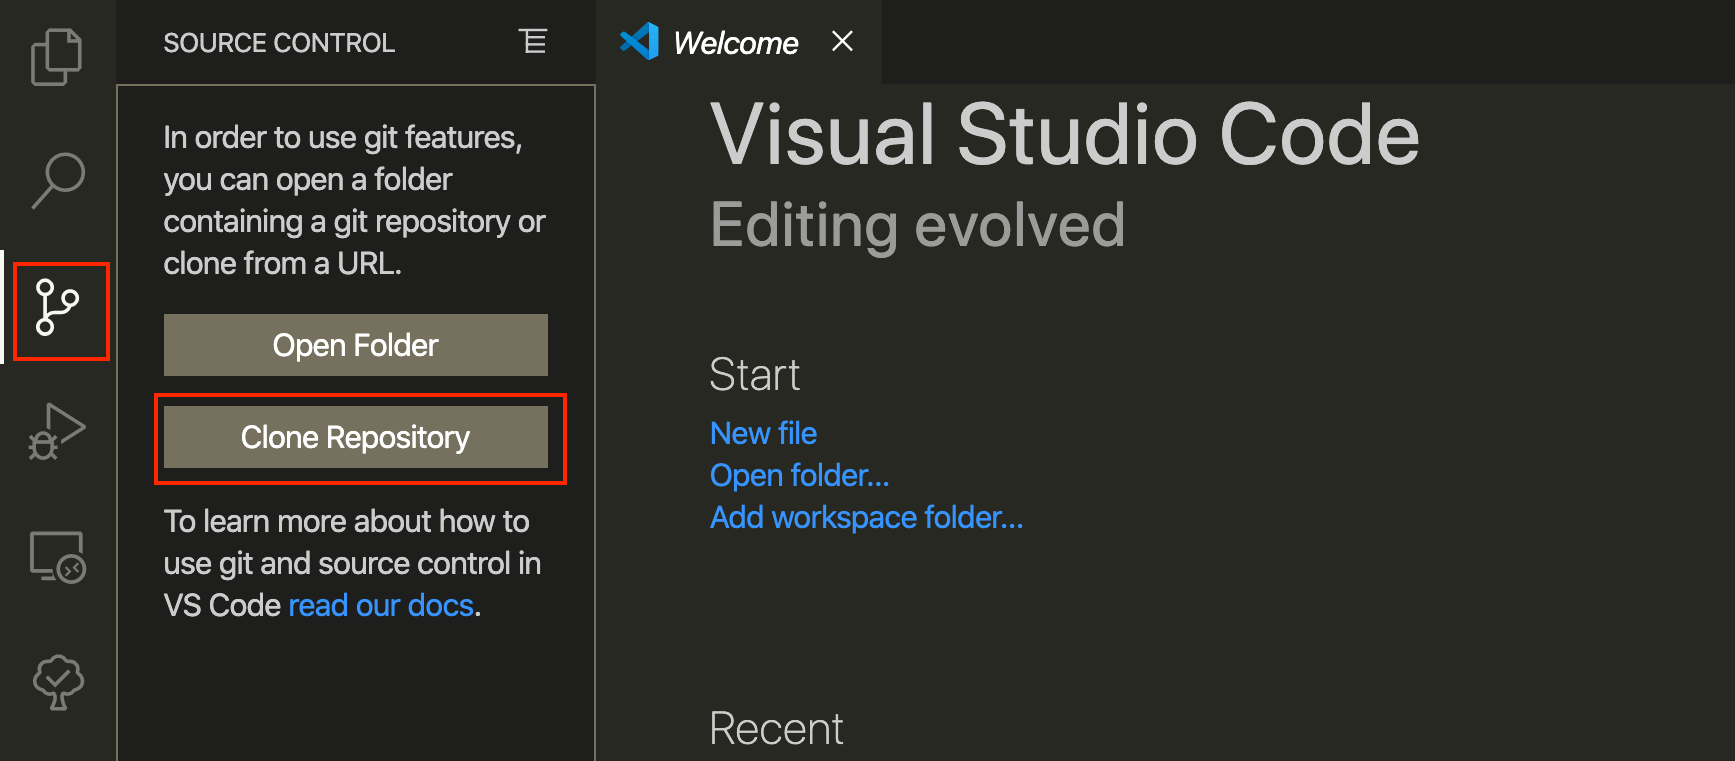The height and width of the screenshot is (761, 1735).
Task: Click the Open folder... link
Action: pos(799,475)
